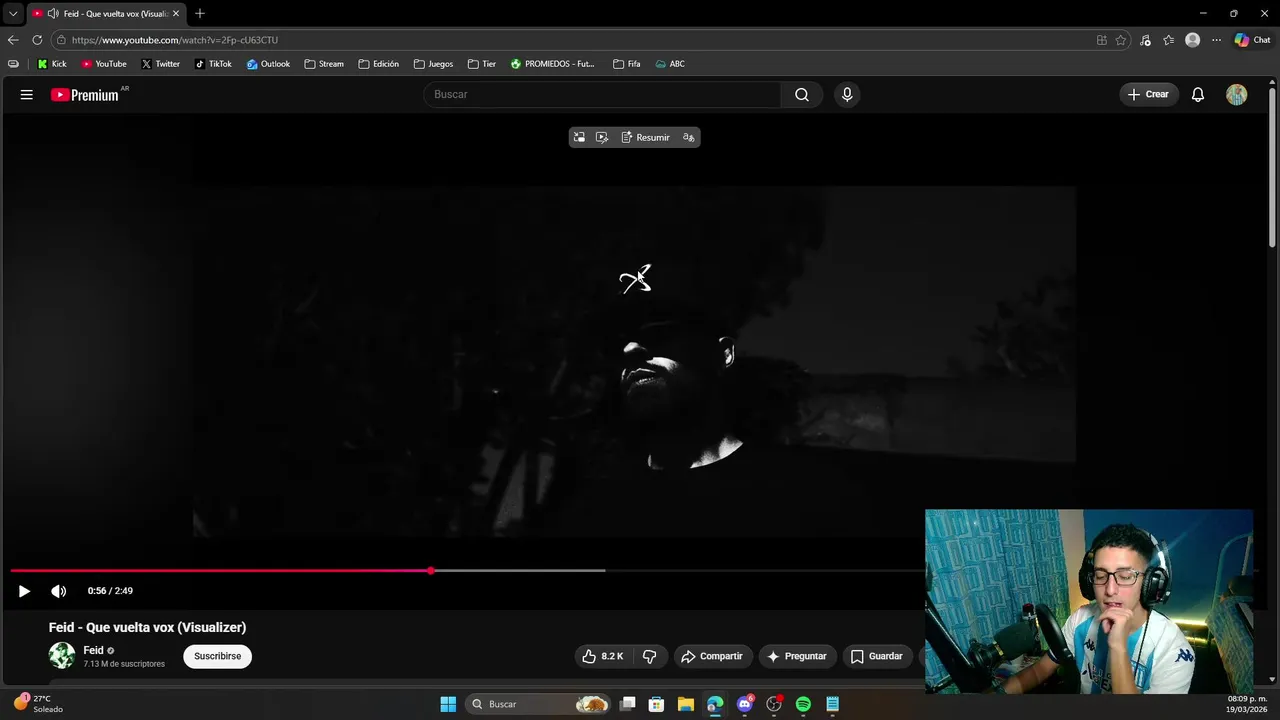Open Task View on the taskbar
The height and width of the screenshot is (720, 1280).
[x=627, y=704]
